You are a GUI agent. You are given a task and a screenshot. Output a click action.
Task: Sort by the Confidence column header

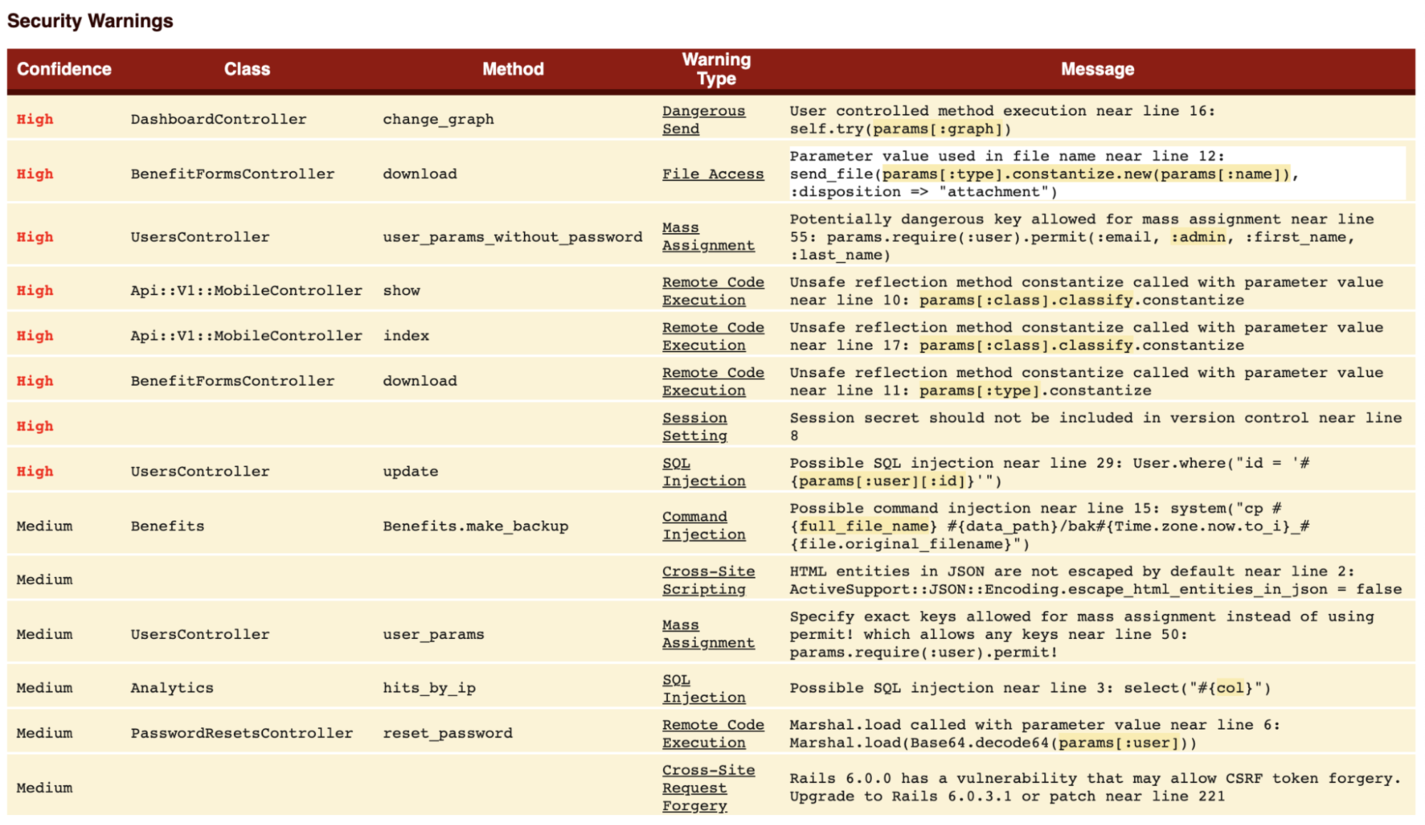coord(64,69)
